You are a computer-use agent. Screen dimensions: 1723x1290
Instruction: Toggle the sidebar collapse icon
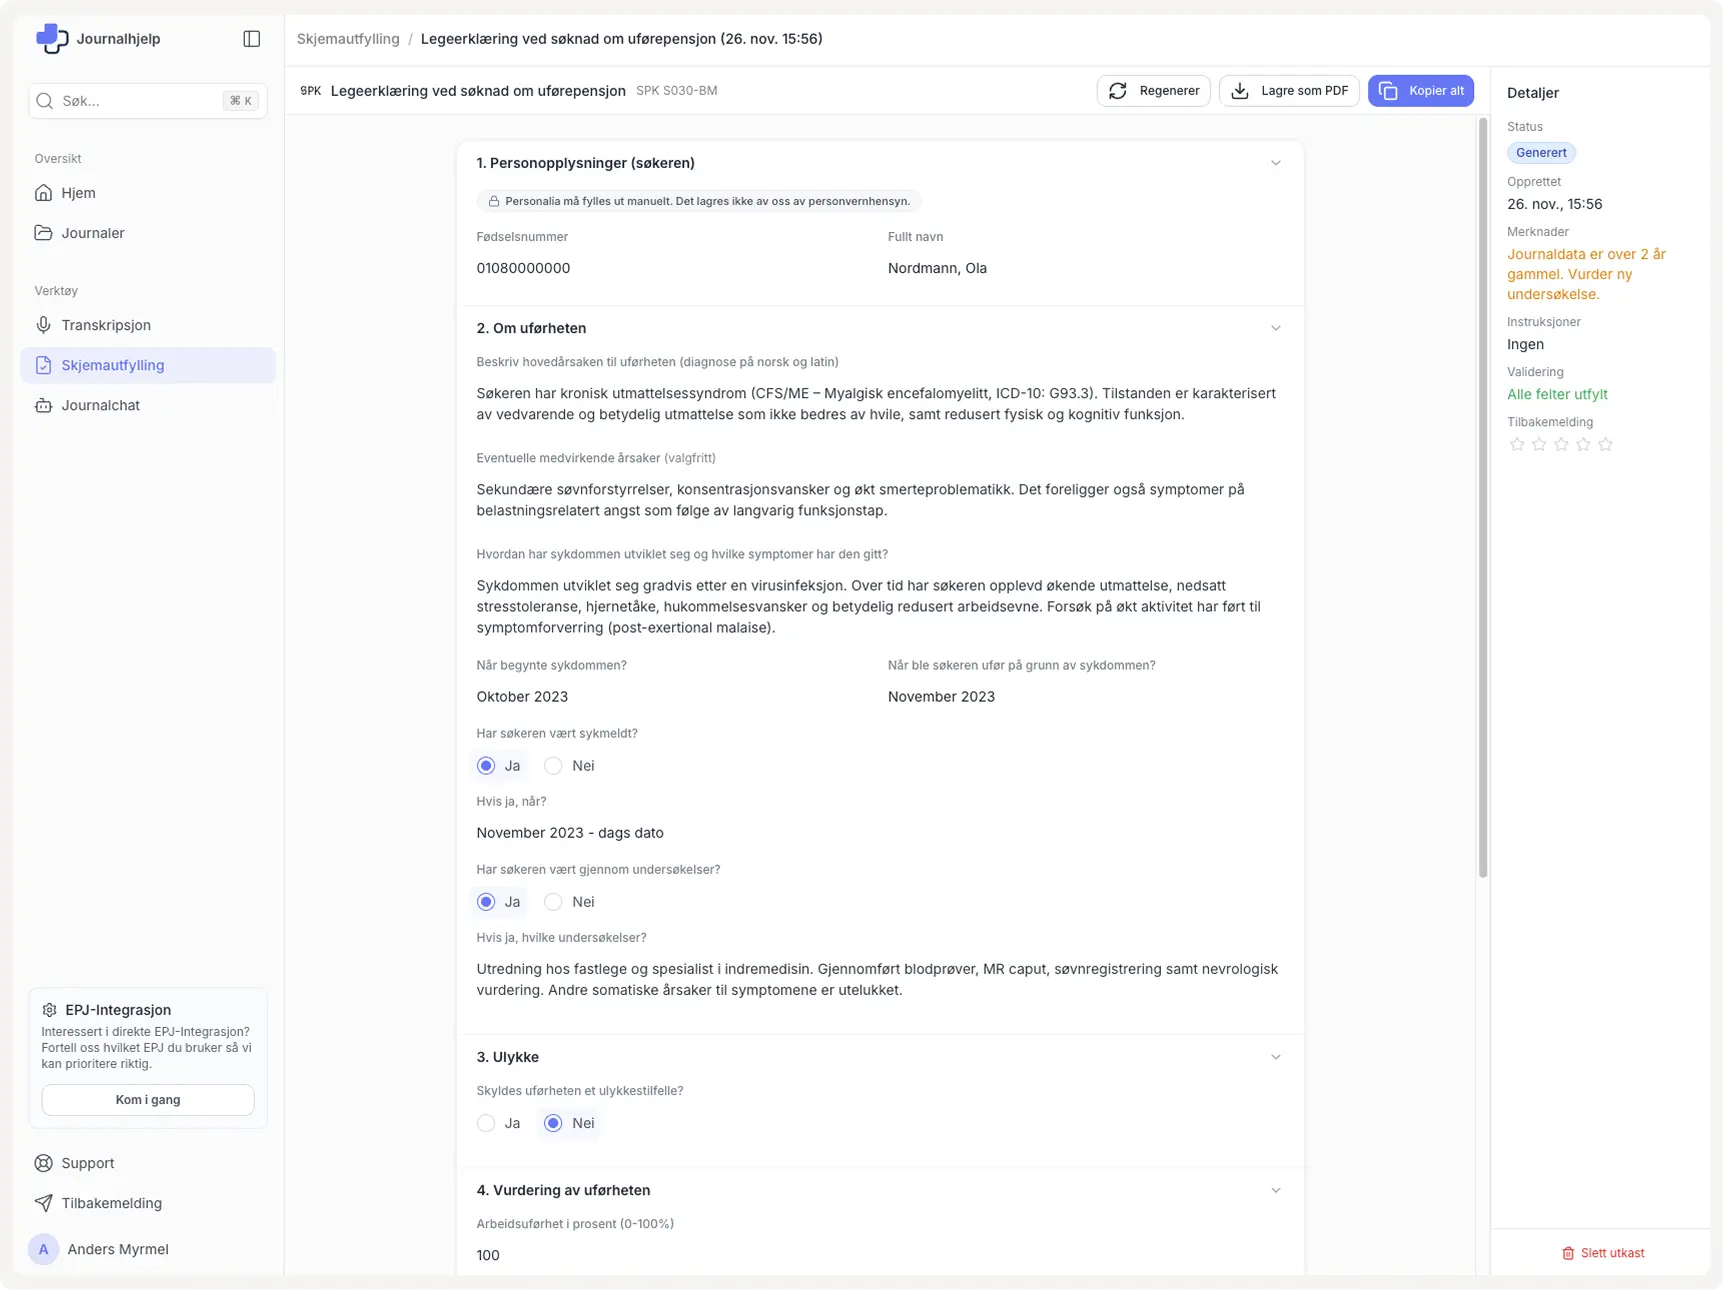(252, 39)
